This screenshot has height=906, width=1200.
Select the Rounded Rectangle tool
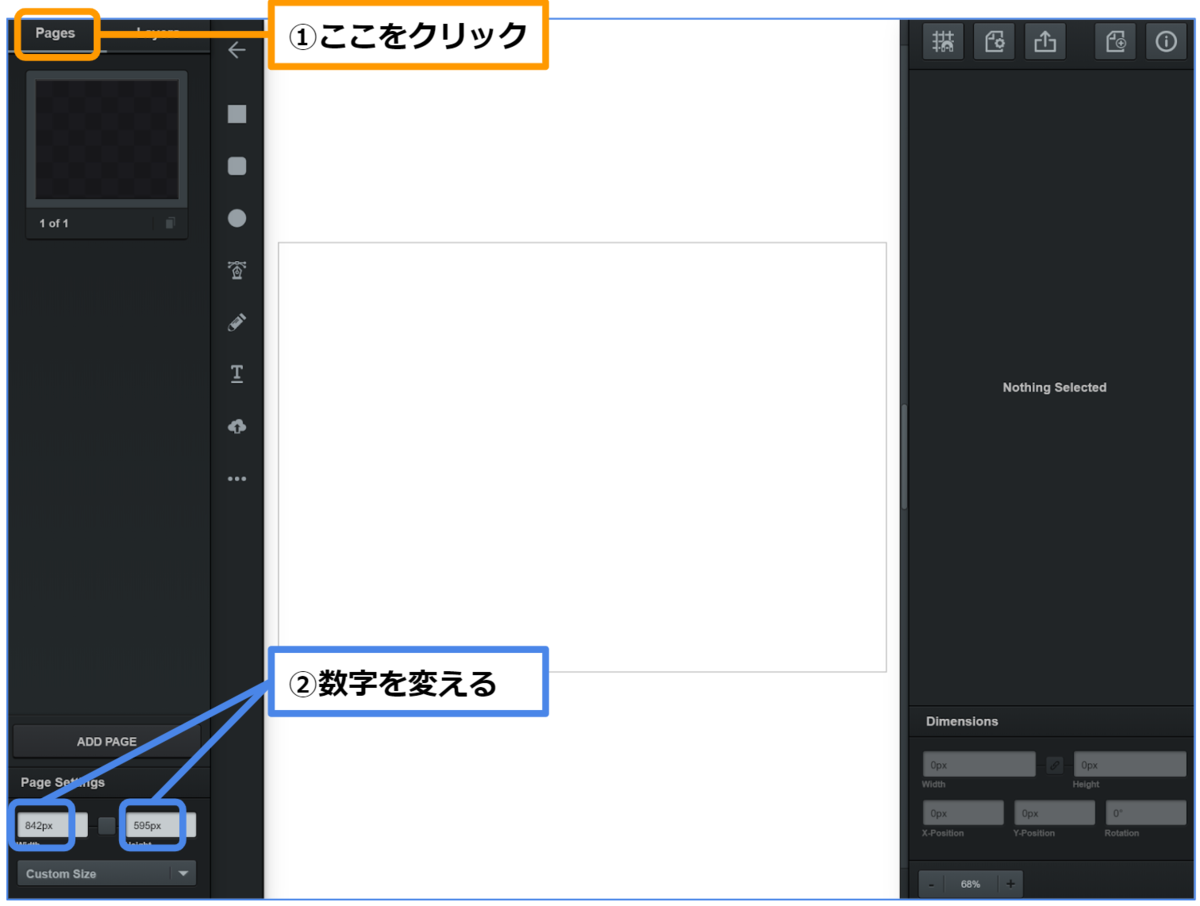point(237,165)
